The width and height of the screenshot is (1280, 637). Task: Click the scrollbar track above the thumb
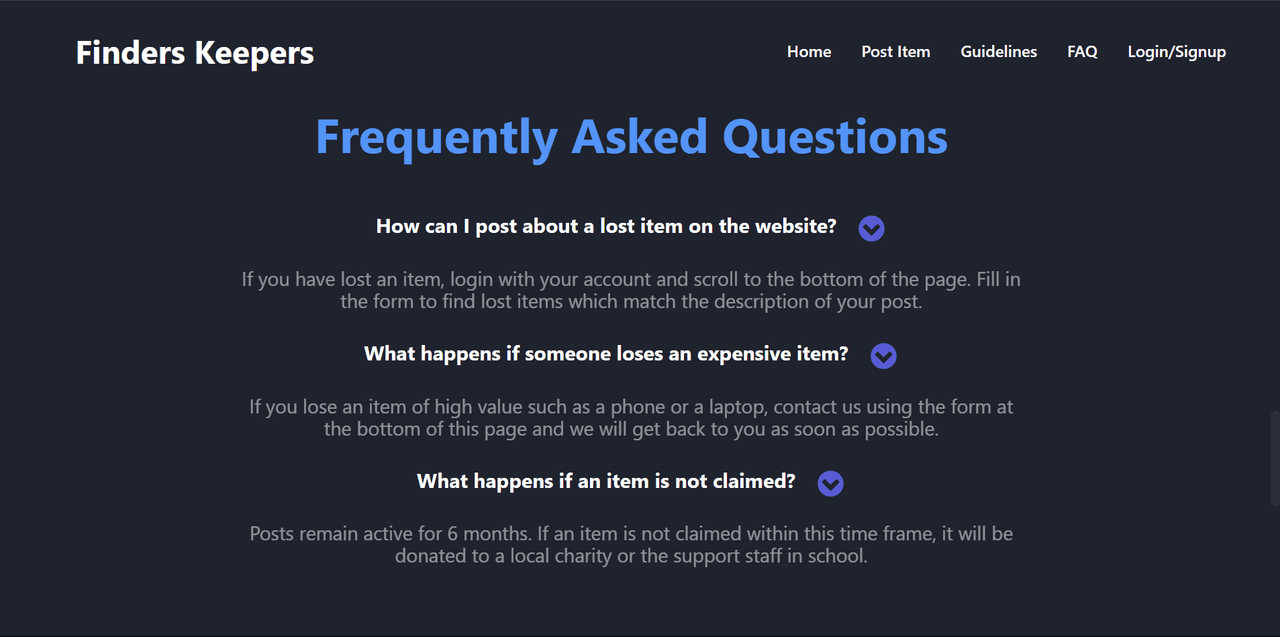(1274, 200)
